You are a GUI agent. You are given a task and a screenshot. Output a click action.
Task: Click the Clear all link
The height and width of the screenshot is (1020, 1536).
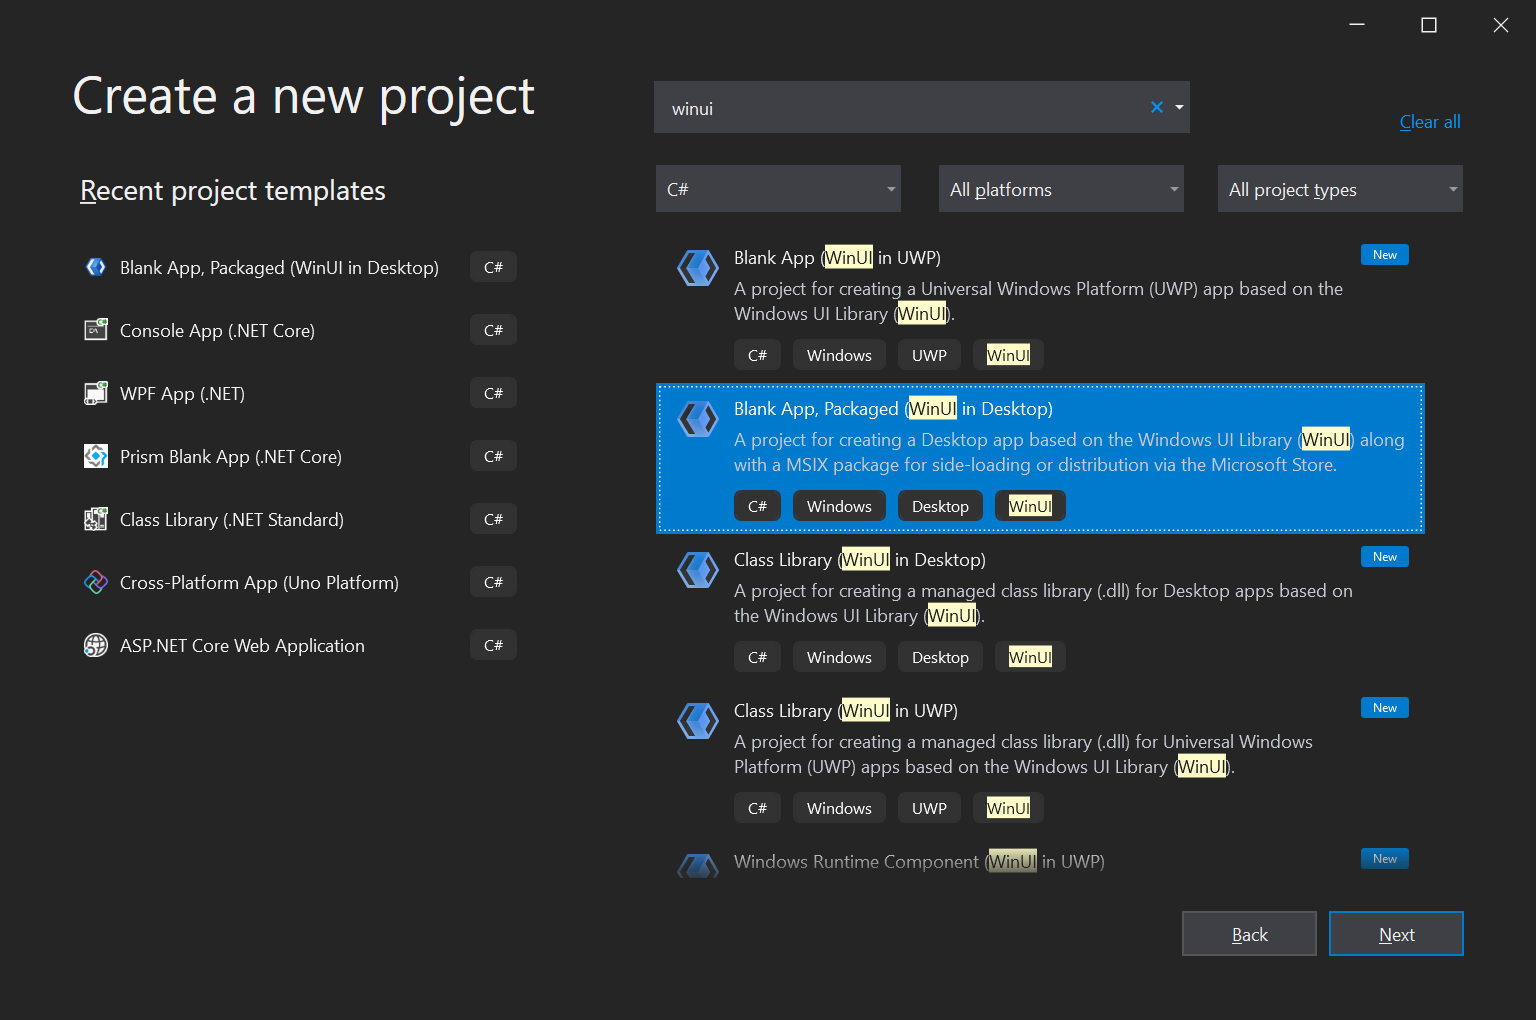1430,122
